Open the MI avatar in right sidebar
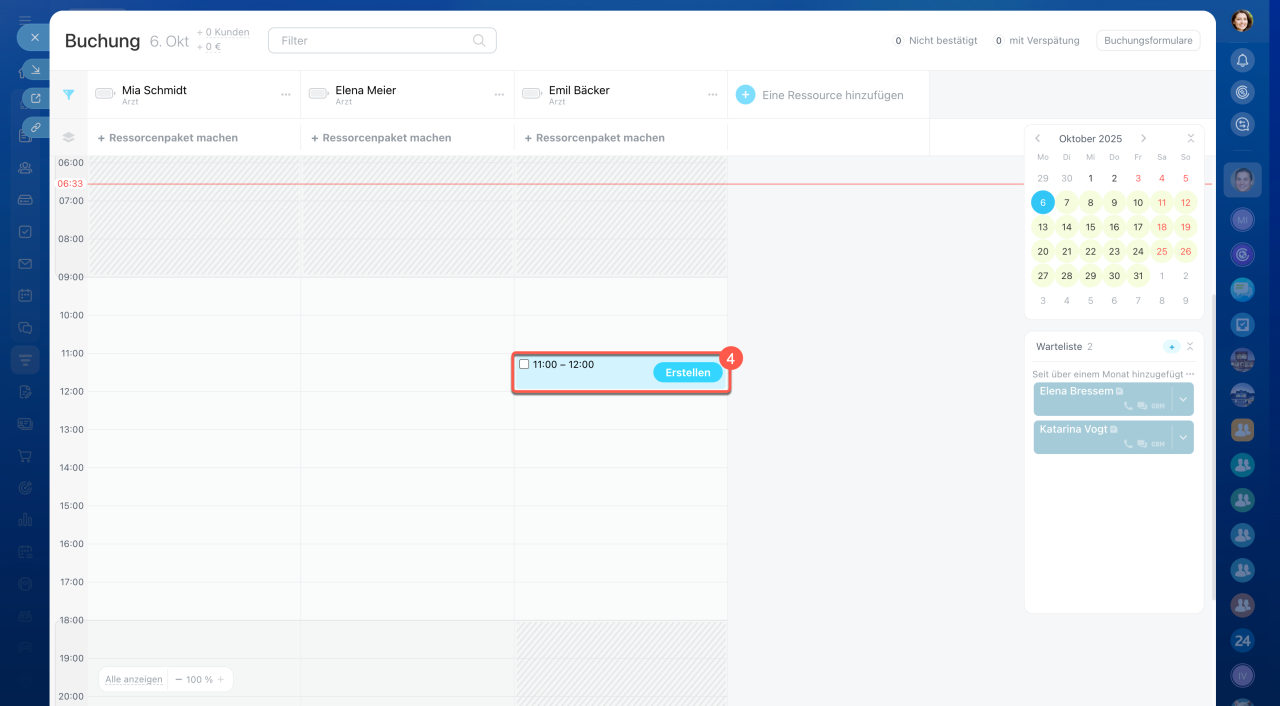Image resolution: width=1280 pixels, height=706 pixels. tap(1242, 219)
